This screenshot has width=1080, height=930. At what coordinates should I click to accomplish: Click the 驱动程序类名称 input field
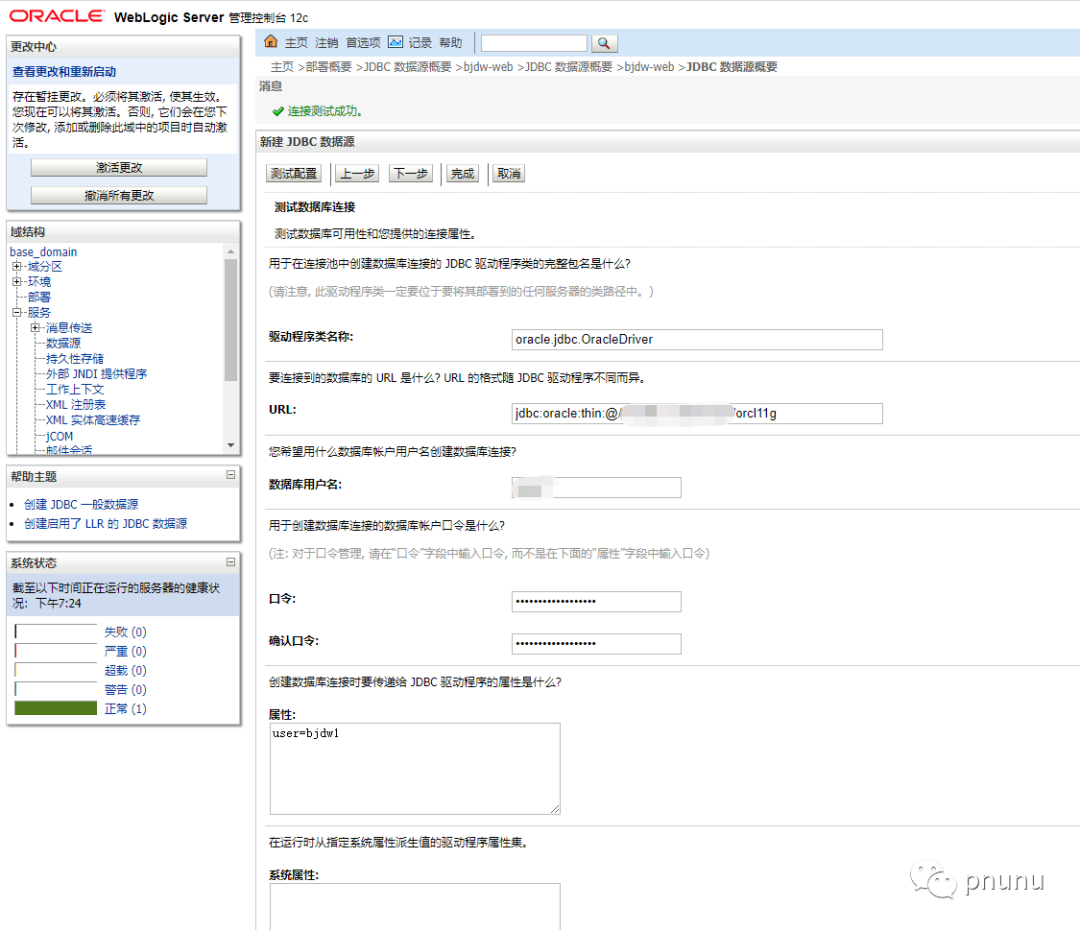point(697,339)
